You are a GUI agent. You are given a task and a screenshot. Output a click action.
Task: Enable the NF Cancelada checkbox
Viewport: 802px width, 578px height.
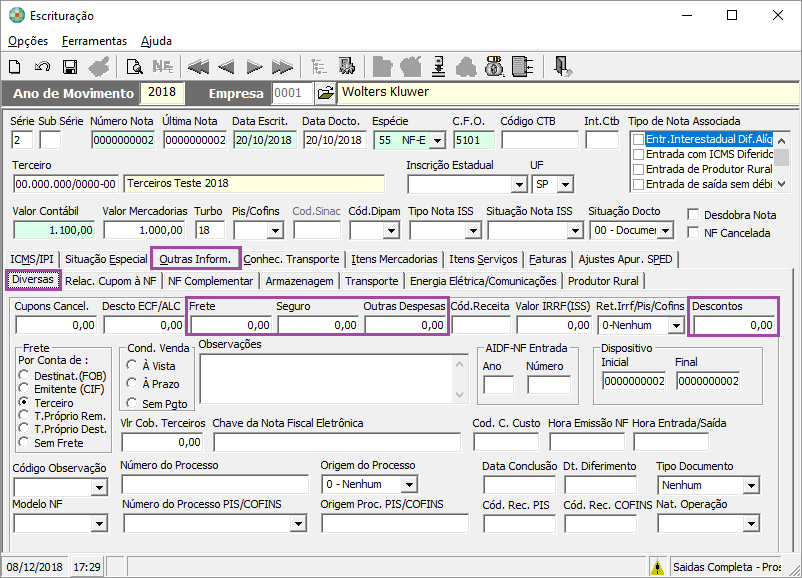click(x=693, y=232)
